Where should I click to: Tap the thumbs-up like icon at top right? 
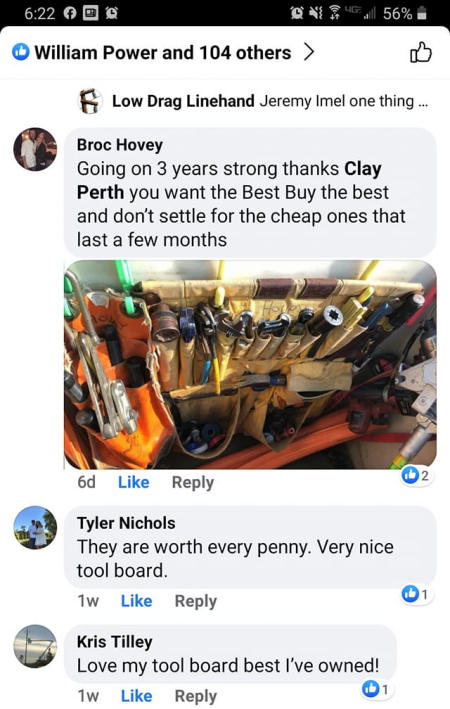421,52
